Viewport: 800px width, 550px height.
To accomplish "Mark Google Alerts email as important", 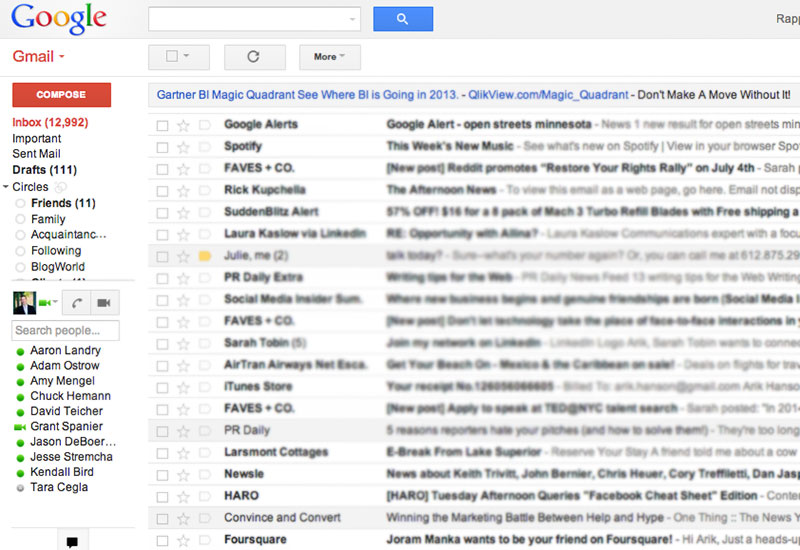I will (x=205, y=125).
